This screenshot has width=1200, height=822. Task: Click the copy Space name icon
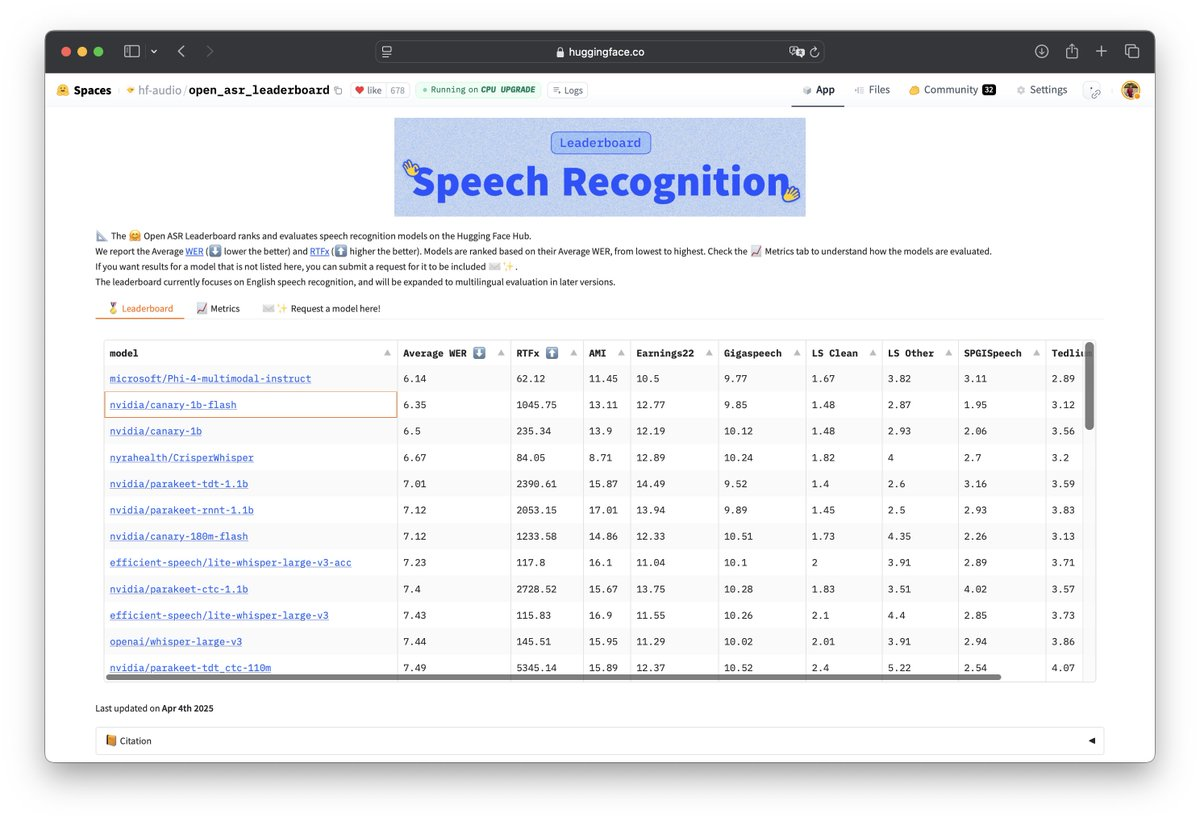point(338,89)
